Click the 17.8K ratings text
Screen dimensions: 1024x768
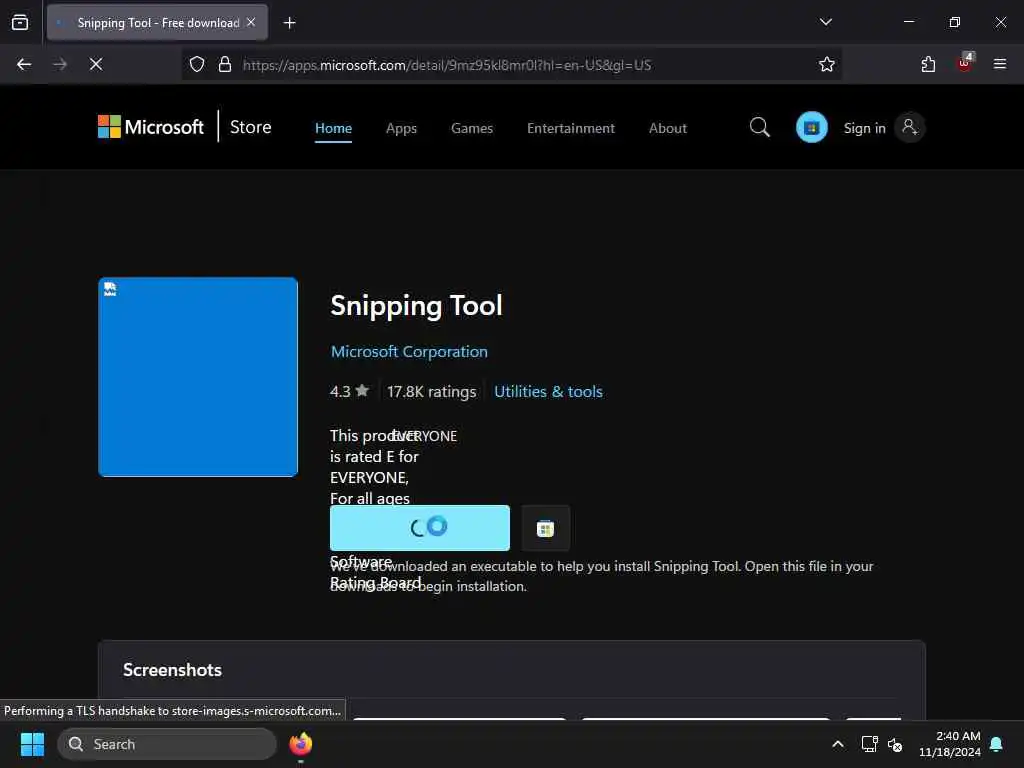click(x=432, y=391)
